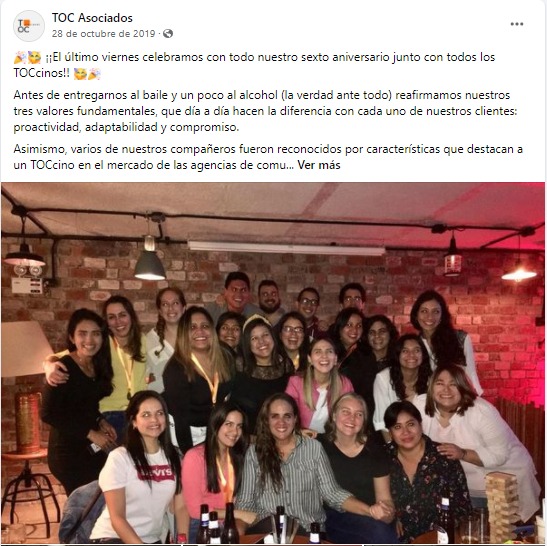Viewport: 547px width, 546px height.
Task: Click the metal bar stool at left
Action: tap(30, 487)
